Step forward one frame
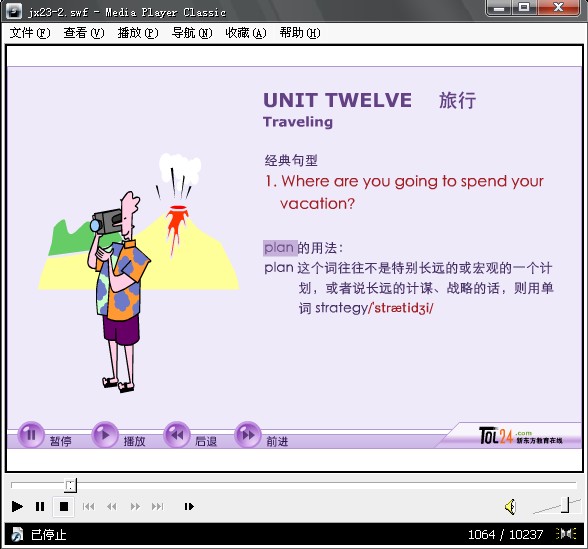The height and width of the screenshot is (549, 588). coord(189,507)
